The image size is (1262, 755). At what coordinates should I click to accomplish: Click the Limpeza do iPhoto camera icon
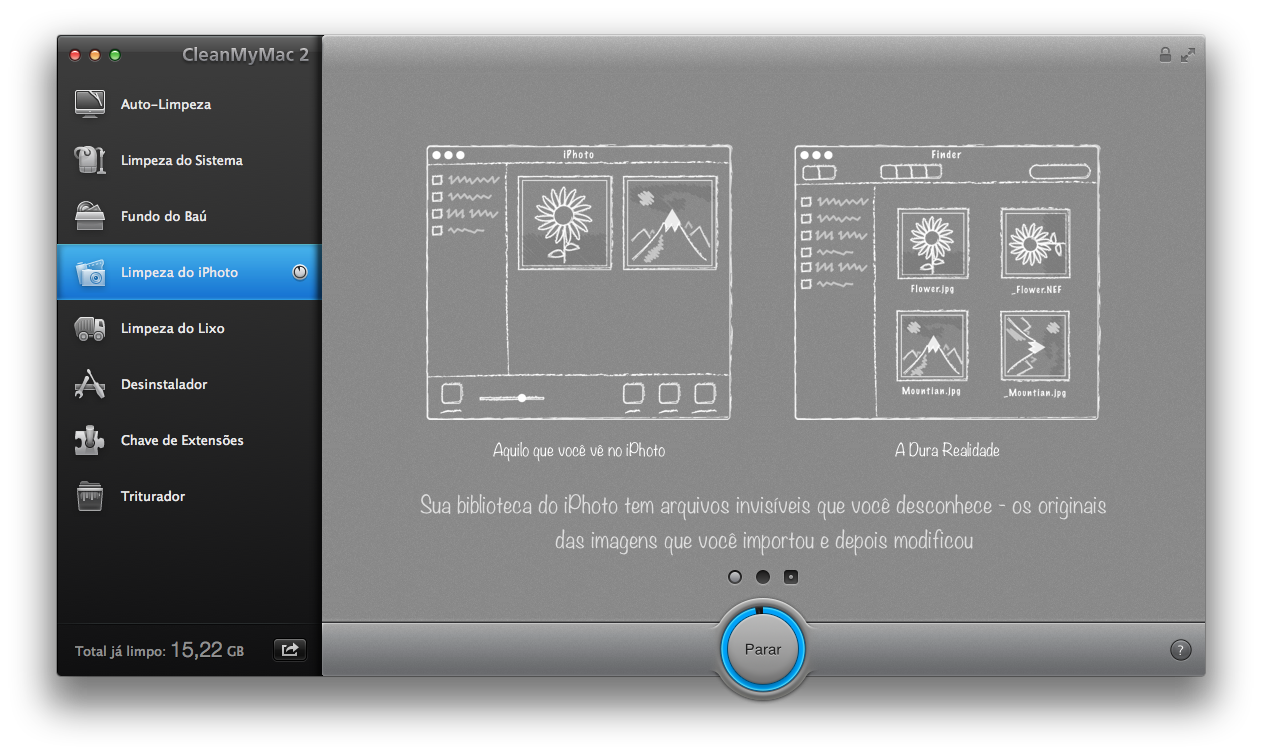click(x=90, y=272)
